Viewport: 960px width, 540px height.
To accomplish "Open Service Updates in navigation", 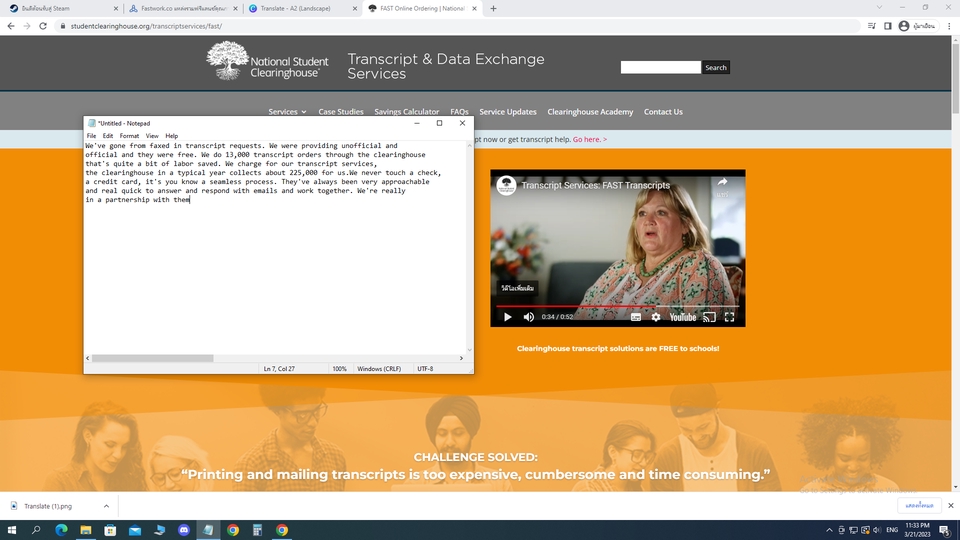I will (508, 111).
